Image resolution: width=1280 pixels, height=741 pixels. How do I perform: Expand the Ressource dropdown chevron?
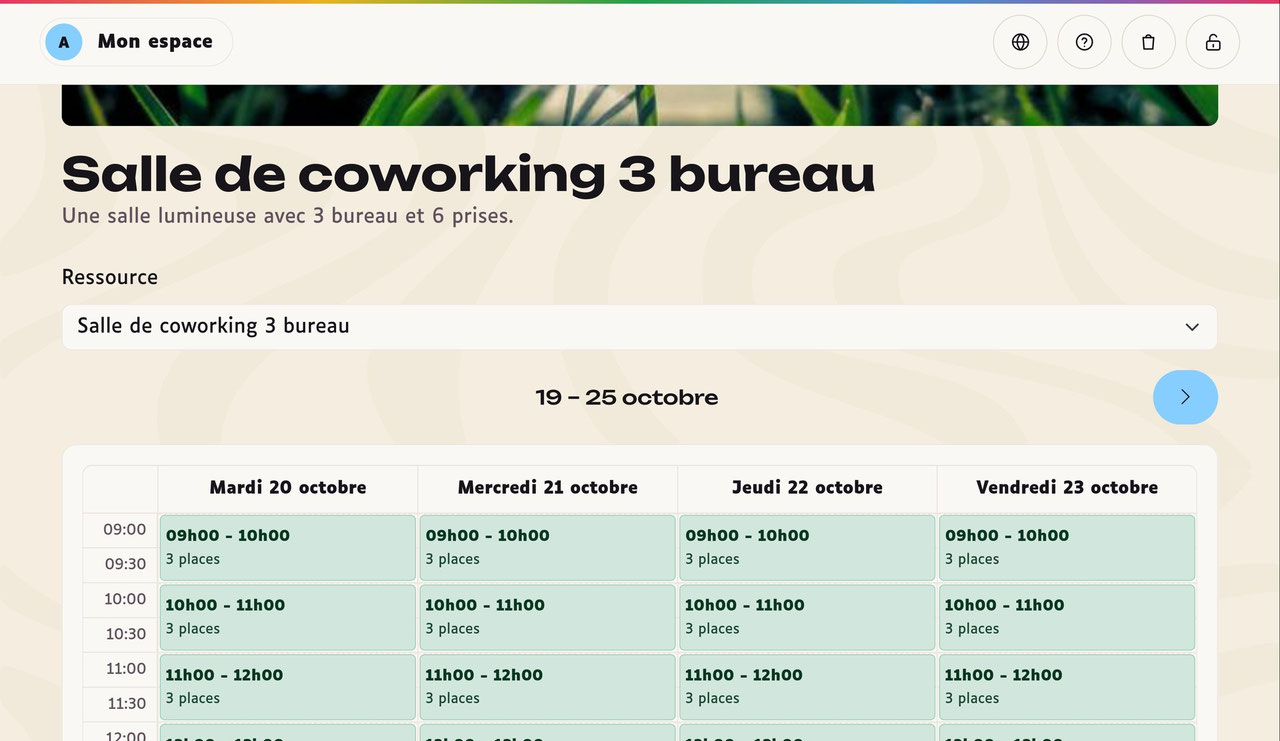coord(1191,327)
